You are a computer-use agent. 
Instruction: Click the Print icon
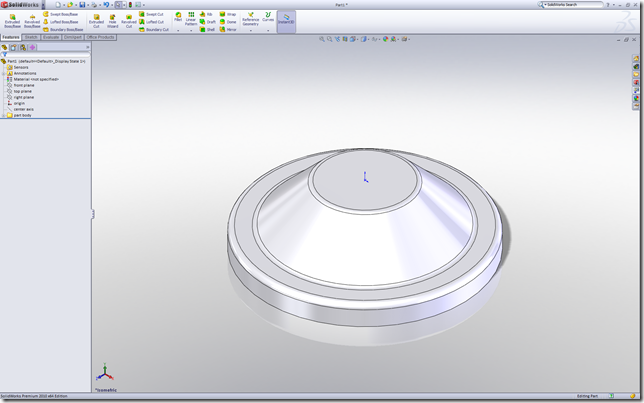94,5
